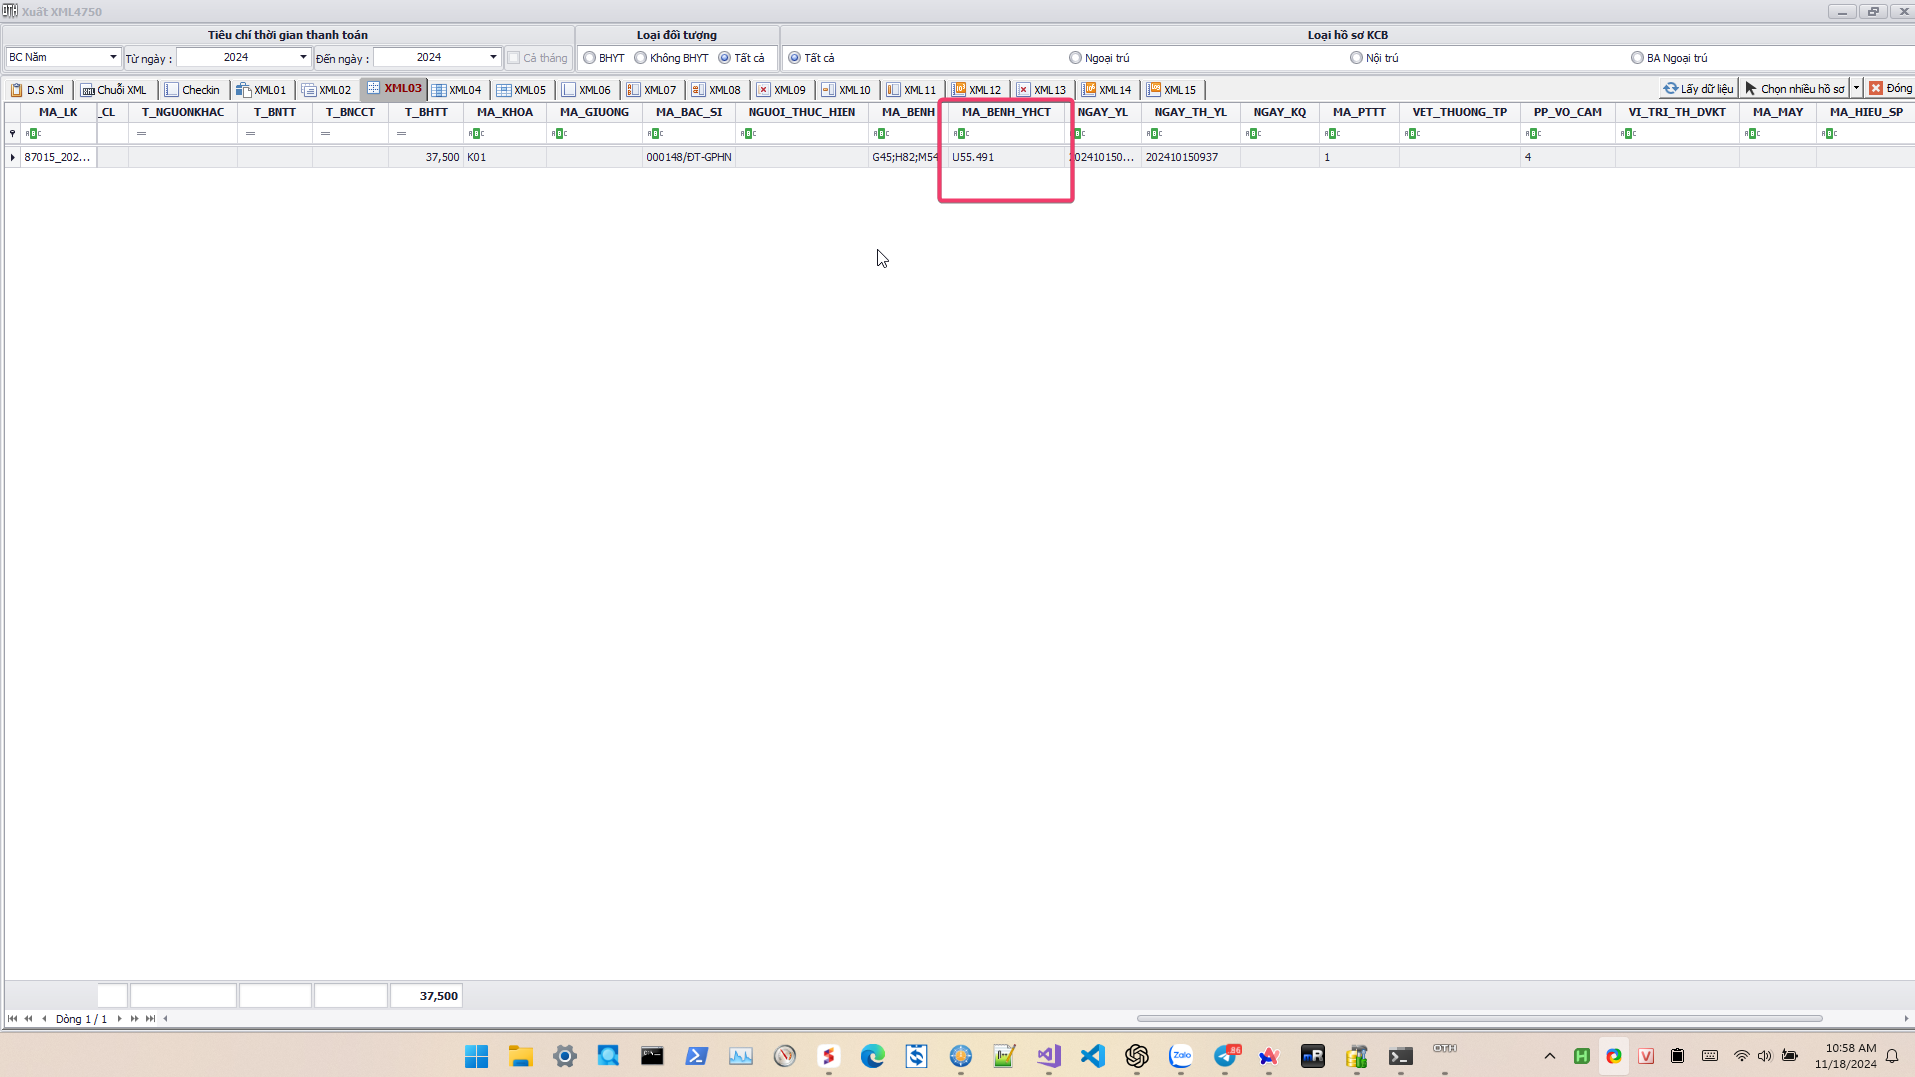Viewport: 1915px width, 1077px height.
Task: Click the XML09 tab icon
Action: pyautogui.click(x=764, y=90)
